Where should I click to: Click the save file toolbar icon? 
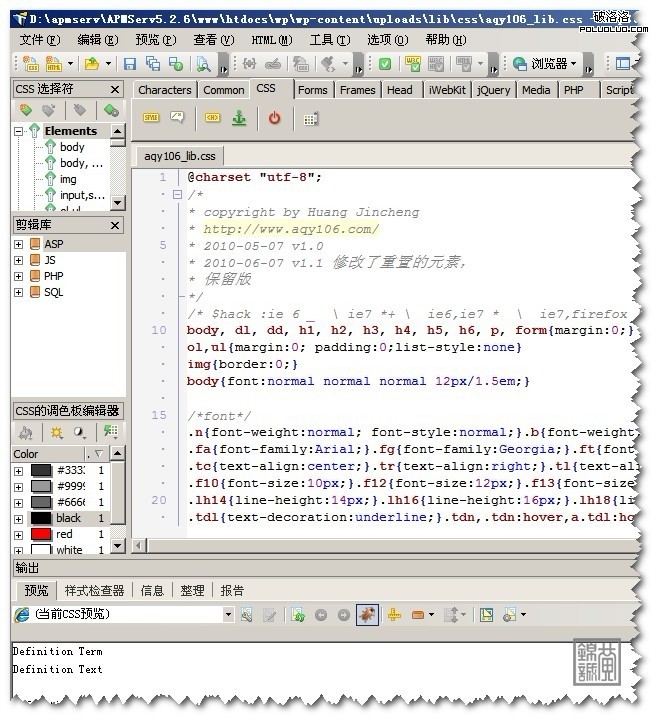pos(129,64)
